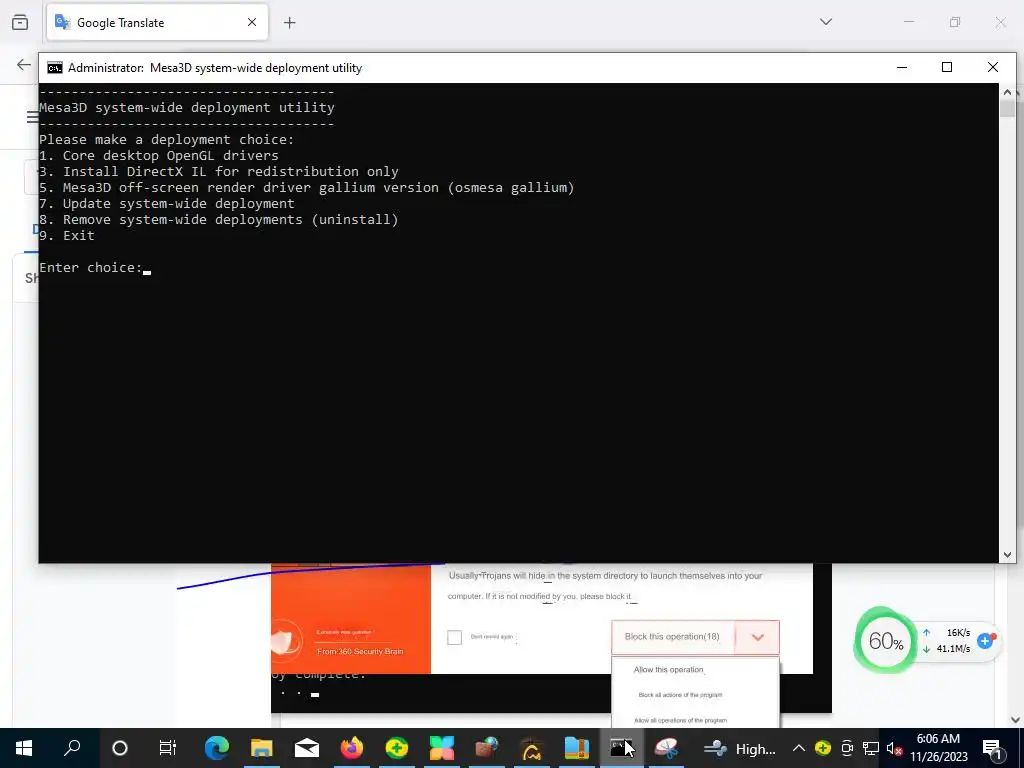Click the console scrollbar down arrow

point(1007,554)
